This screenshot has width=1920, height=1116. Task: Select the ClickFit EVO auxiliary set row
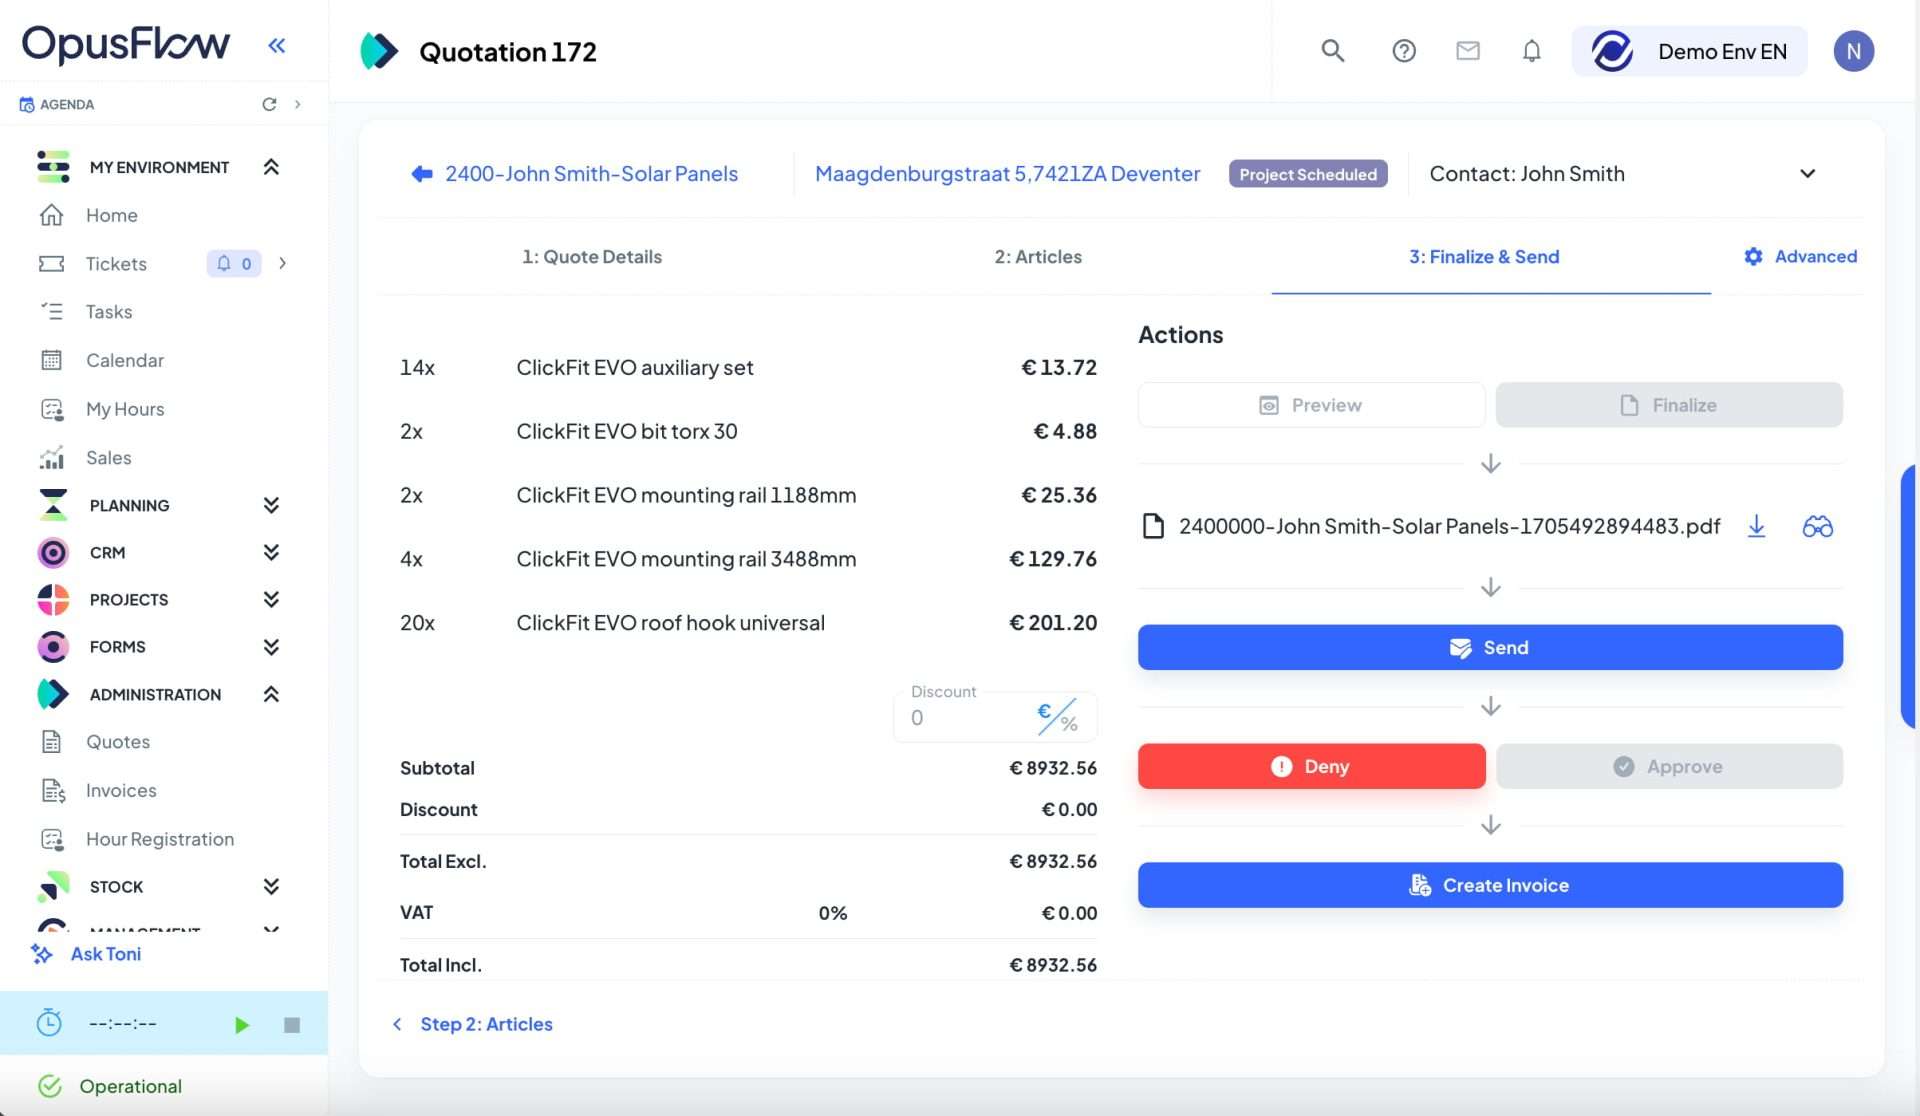pyautogui.click(x=748, y=367)
